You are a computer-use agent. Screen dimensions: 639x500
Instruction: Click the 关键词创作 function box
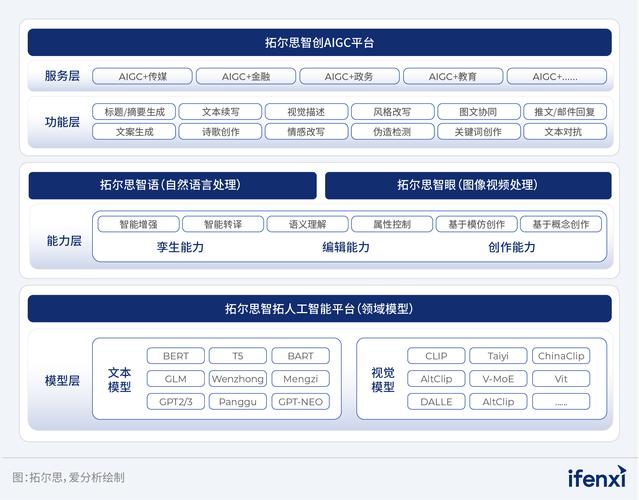[x=479, y=132]
